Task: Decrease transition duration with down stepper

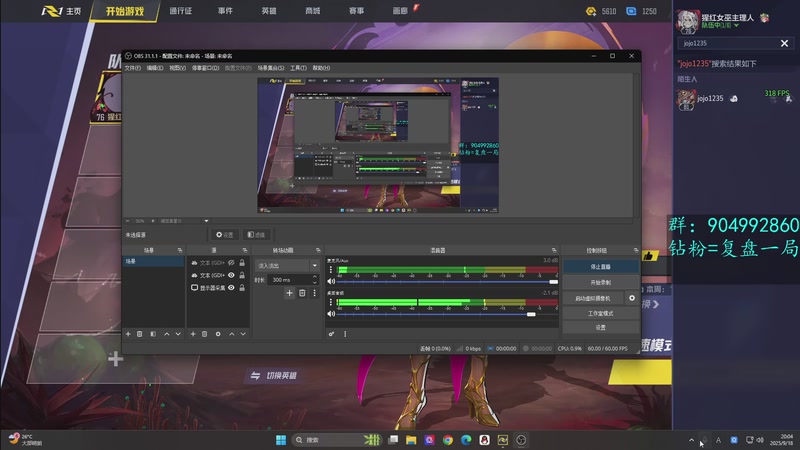Action: pos(314,282)
